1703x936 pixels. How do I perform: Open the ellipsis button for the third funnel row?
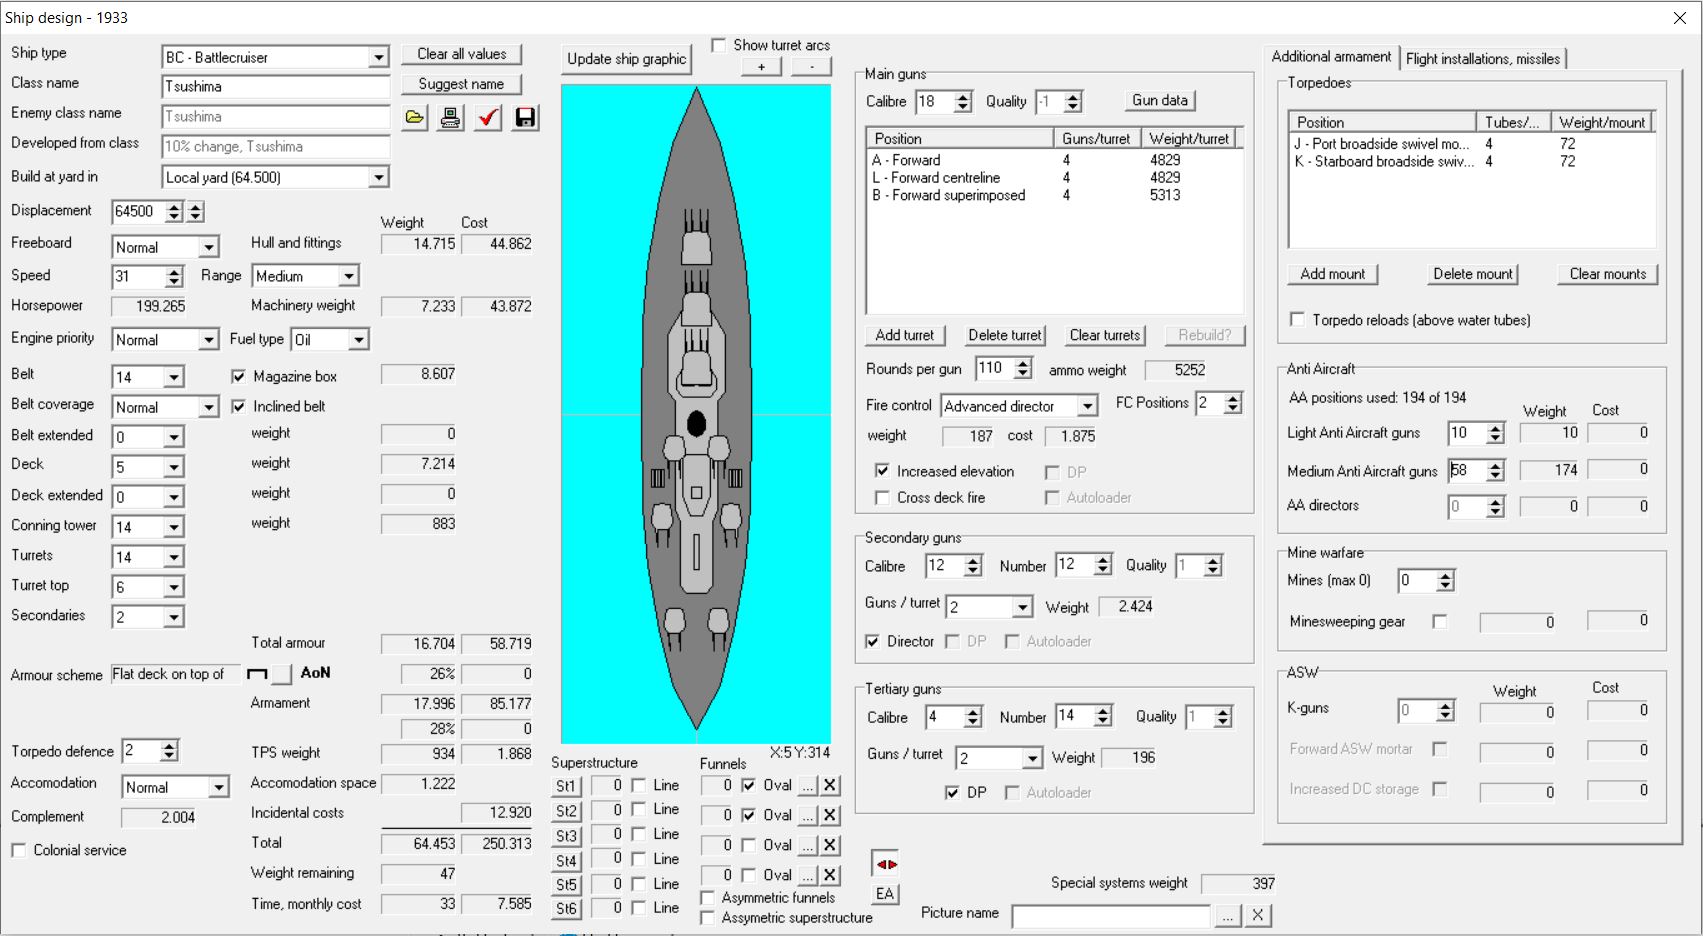(808, 846)
